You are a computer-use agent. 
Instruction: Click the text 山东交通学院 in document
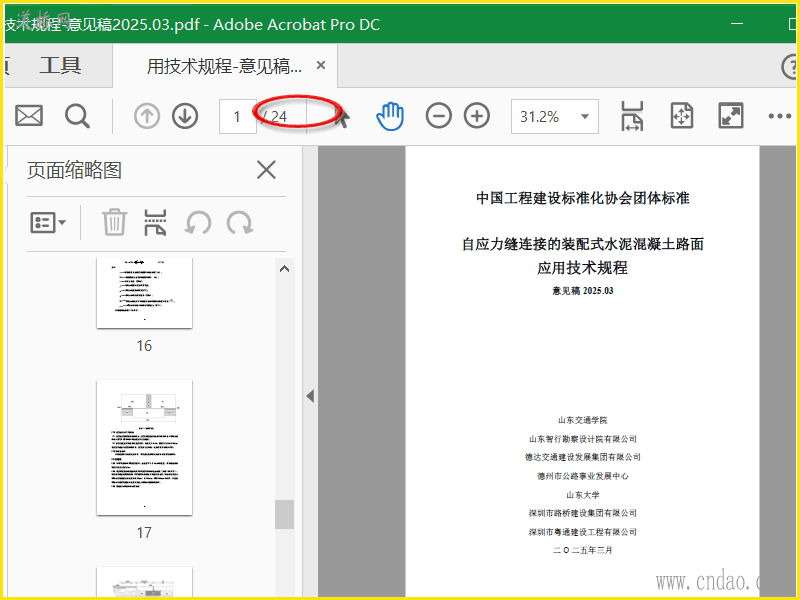point(583,420)
